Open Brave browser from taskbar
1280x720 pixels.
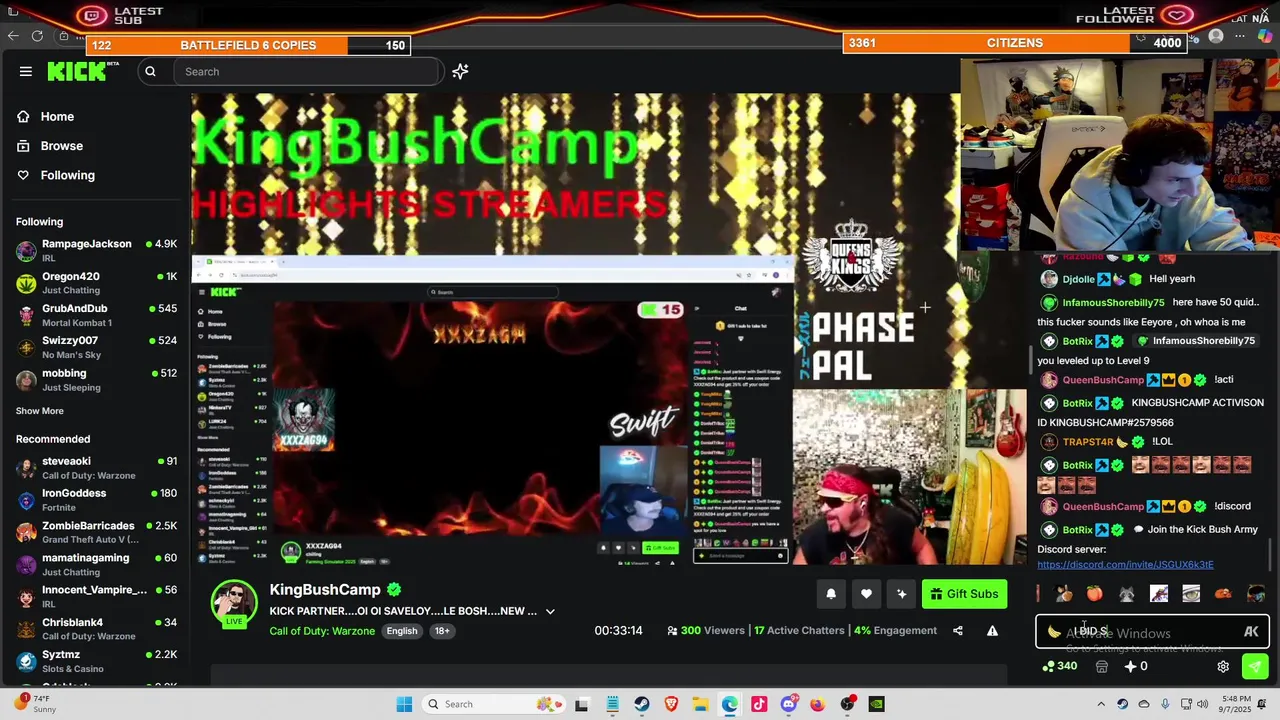click(x=671, y=704)
